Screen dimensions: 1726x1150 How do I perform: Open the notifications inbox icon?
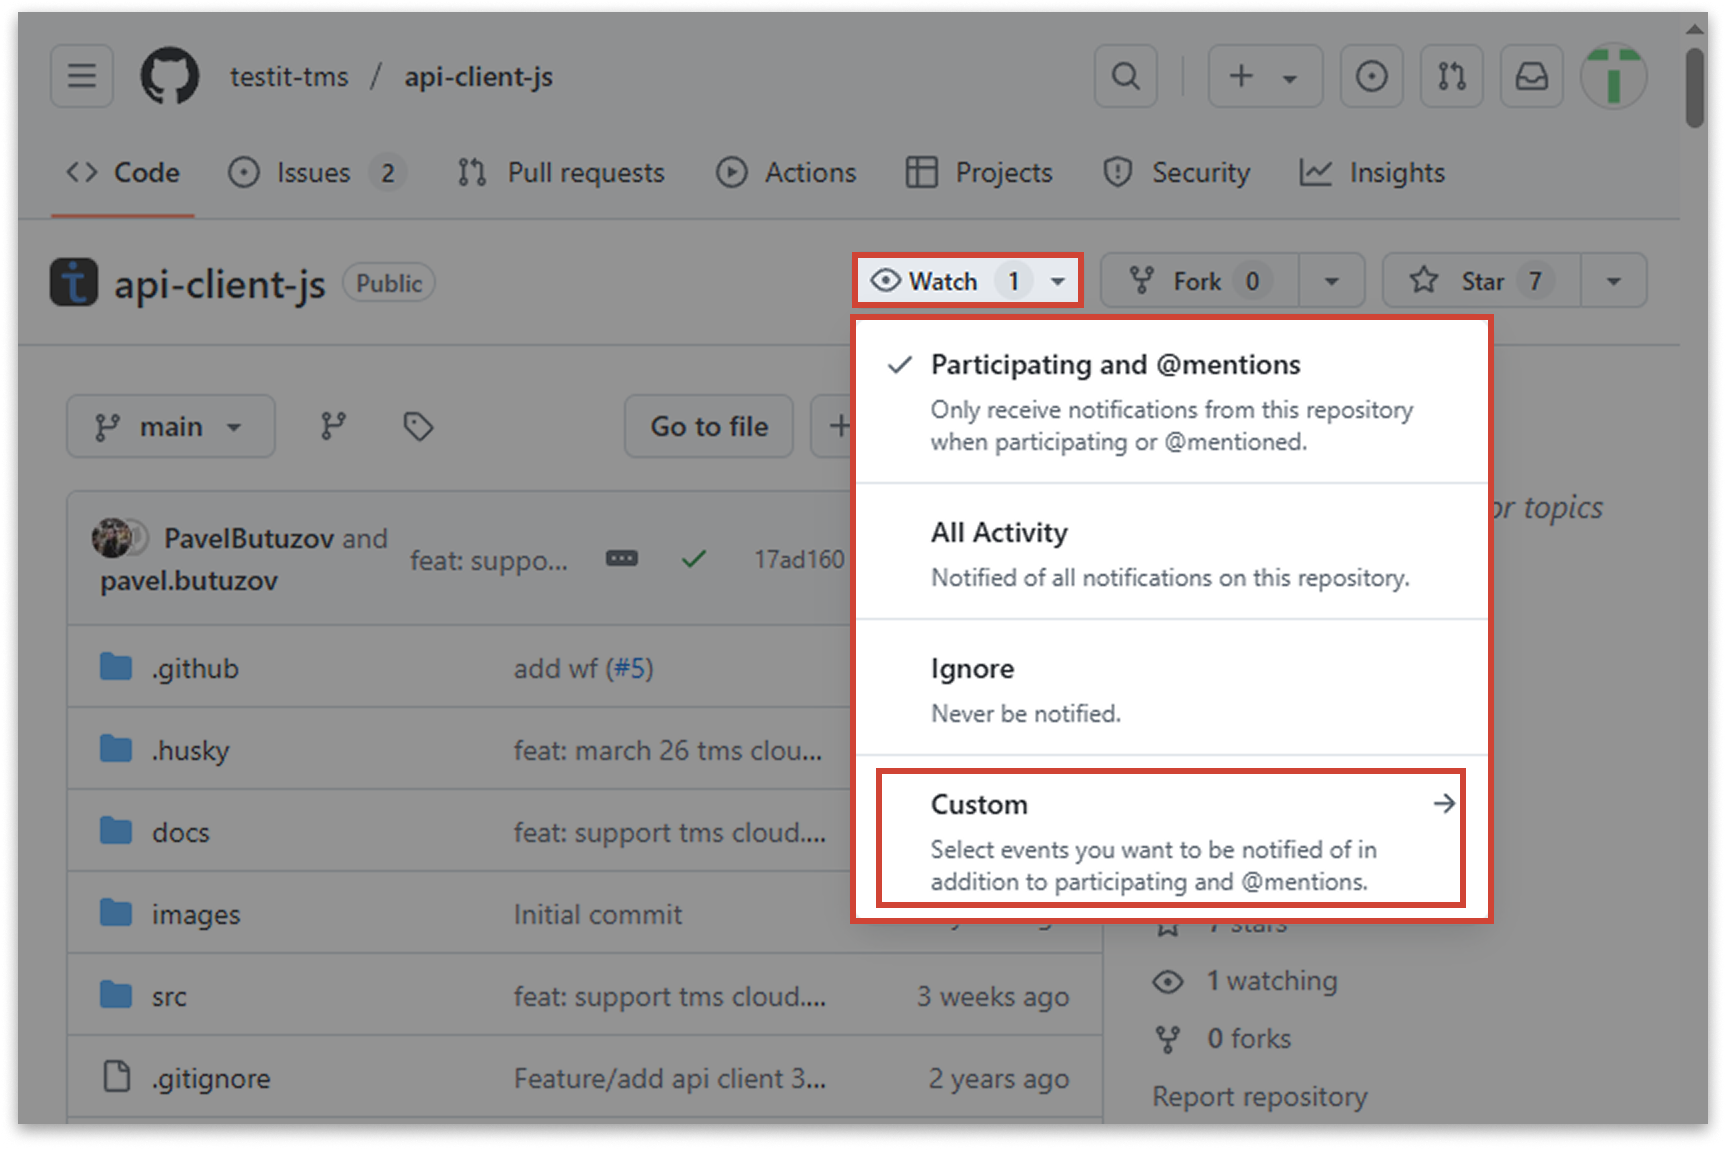click(1531, 76)
